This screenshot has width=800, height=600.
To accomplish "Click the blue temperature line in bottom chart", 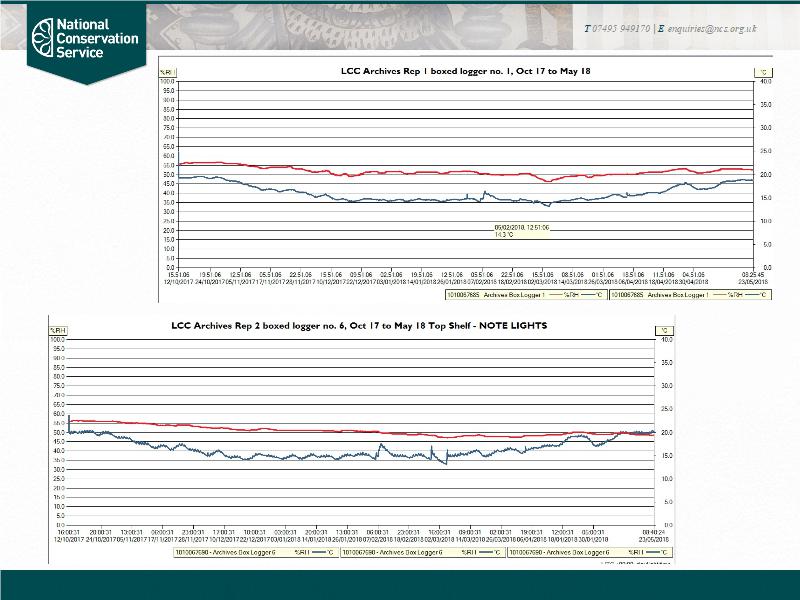I will point(250,456).
